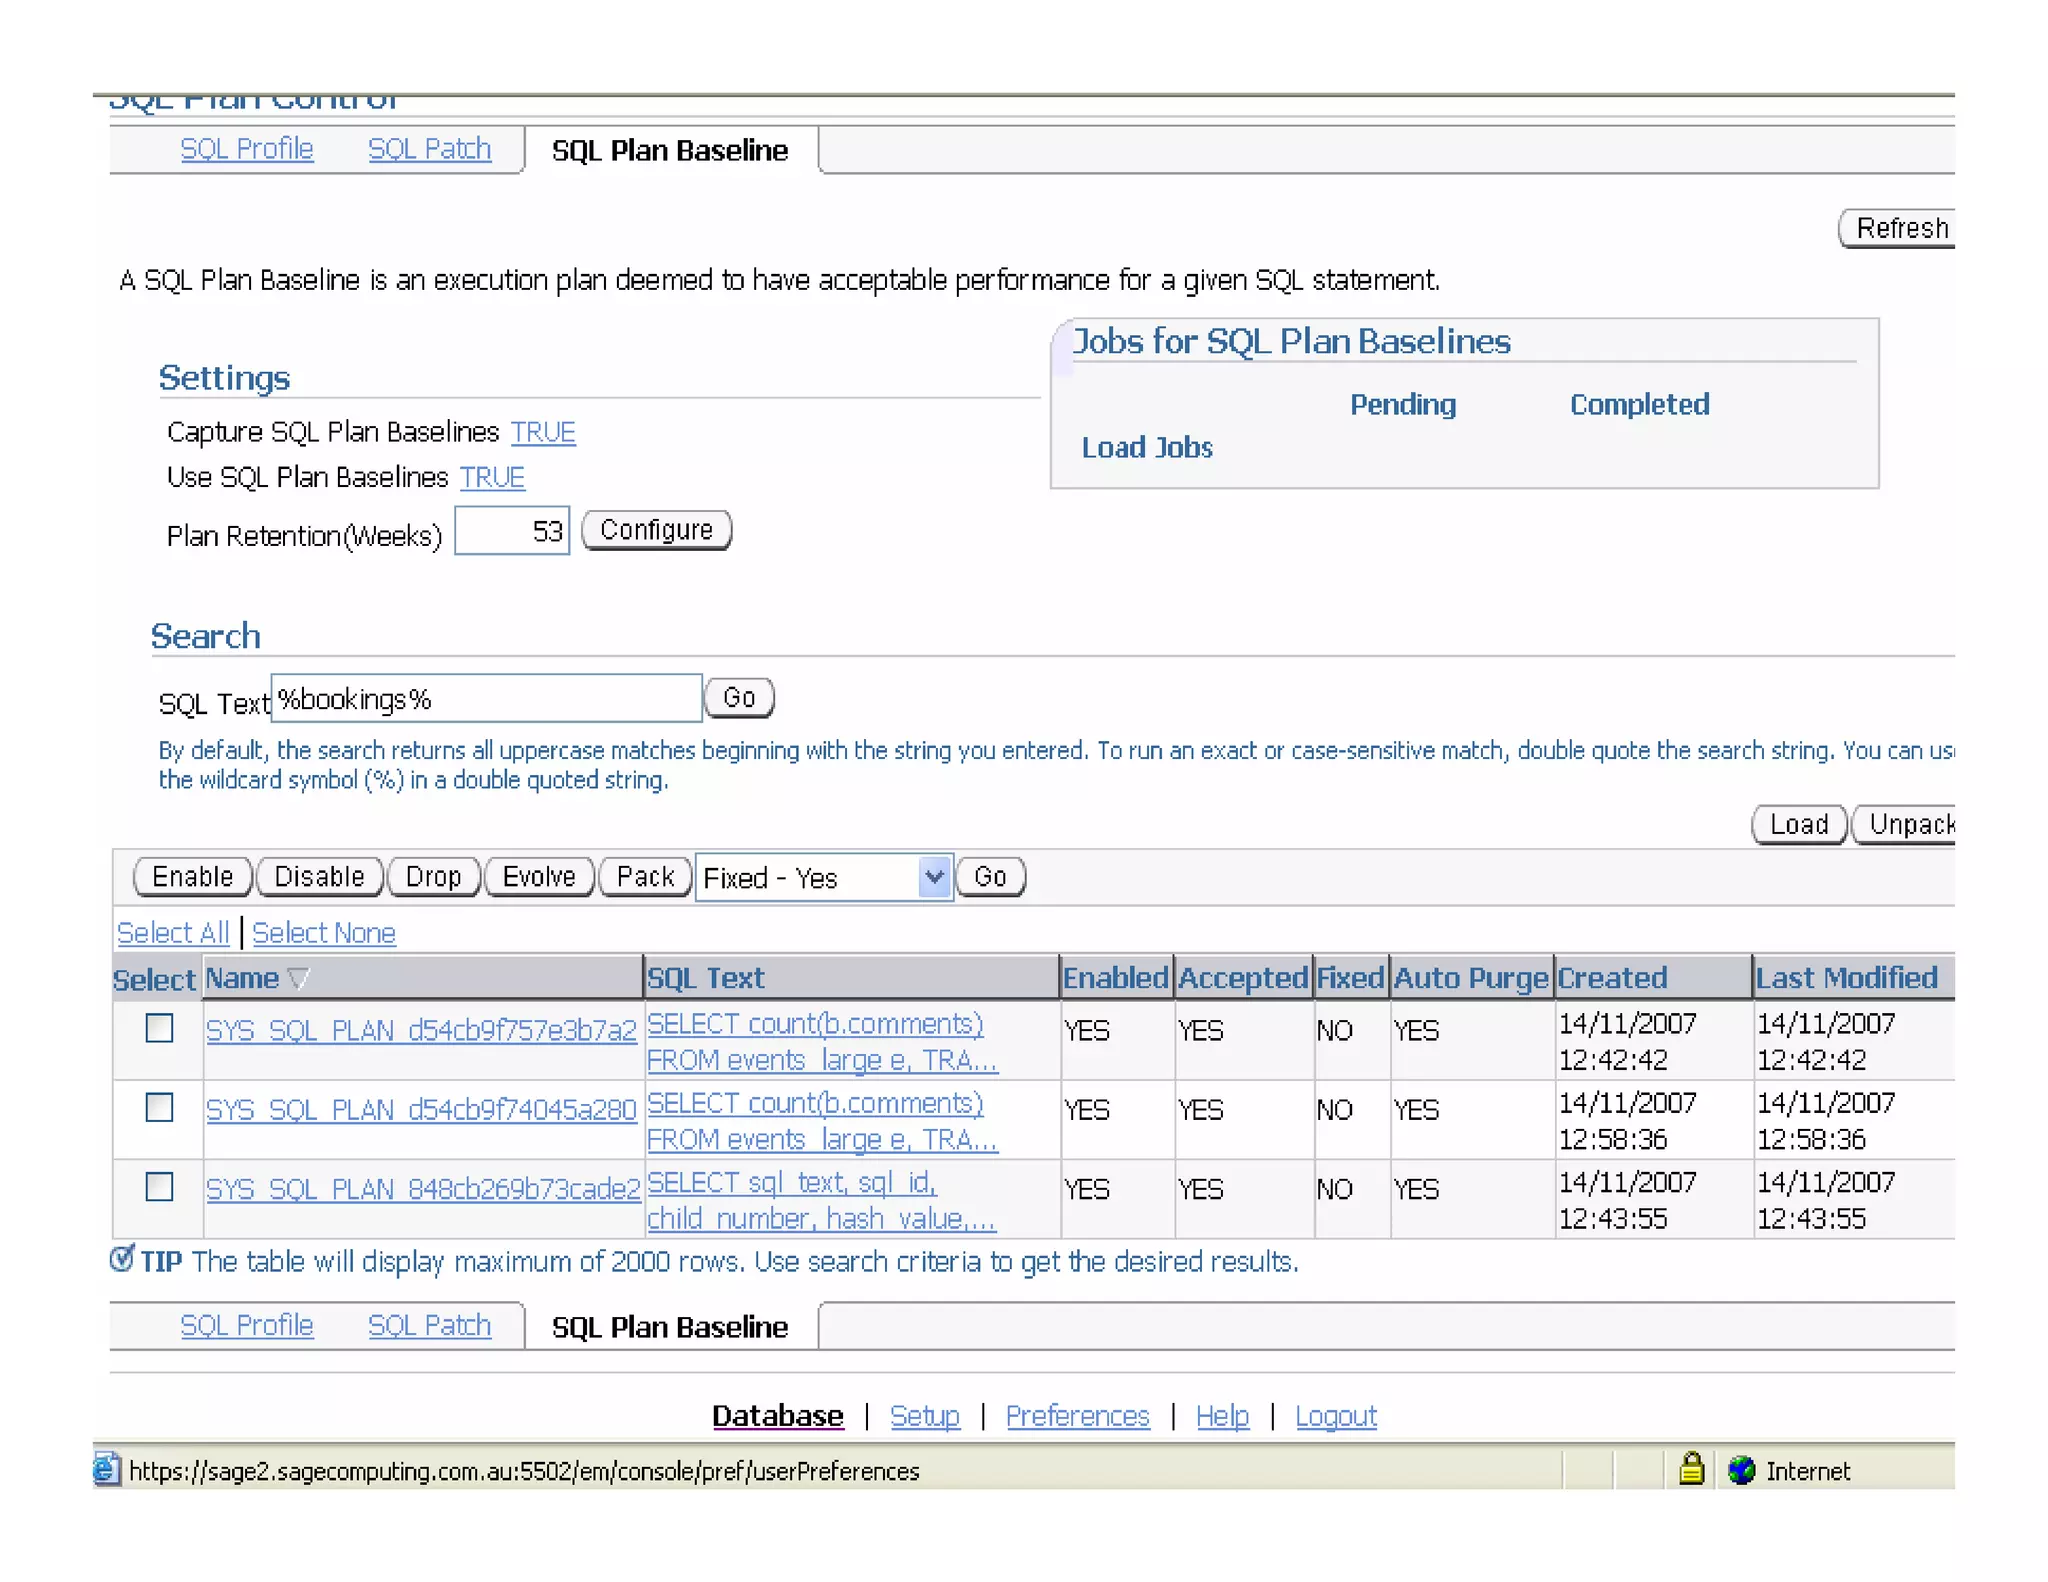Click the Name column sort arrow icon
This screenshot has width=2048, height=1582.
point(298,978)
